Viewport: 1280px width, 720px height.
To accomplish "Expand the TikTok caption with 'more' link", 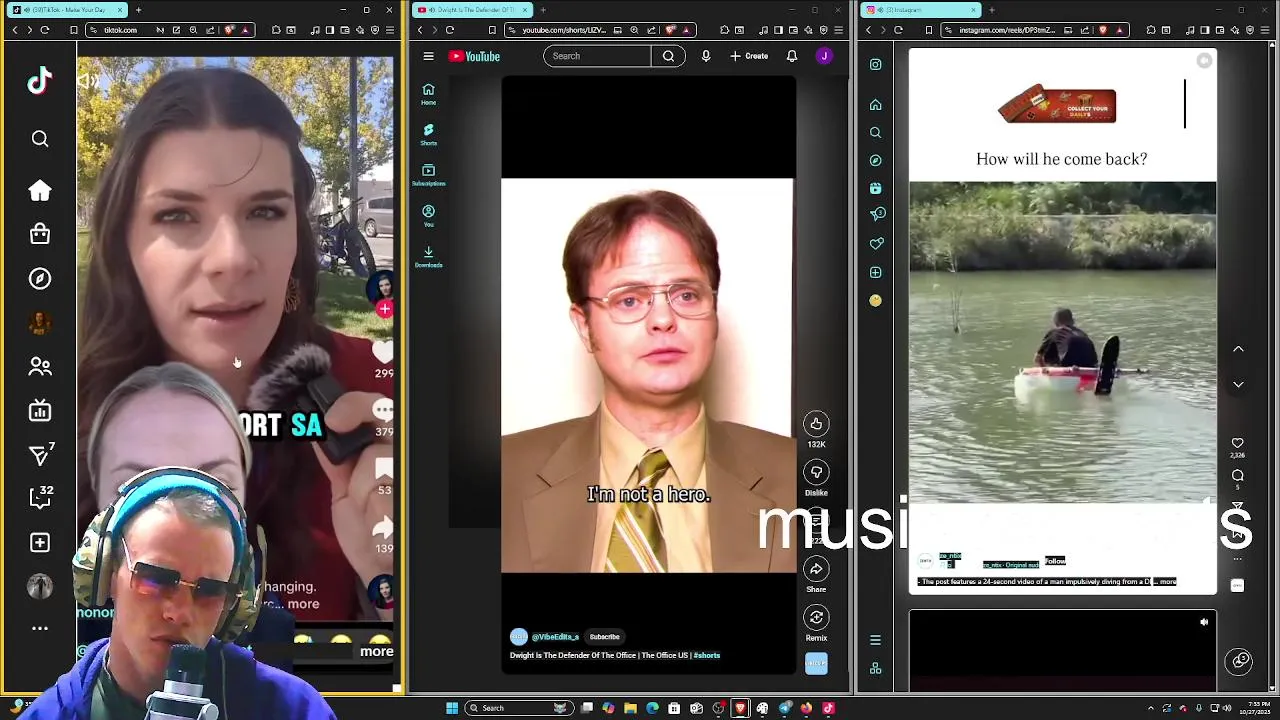I will pos(303,604).
